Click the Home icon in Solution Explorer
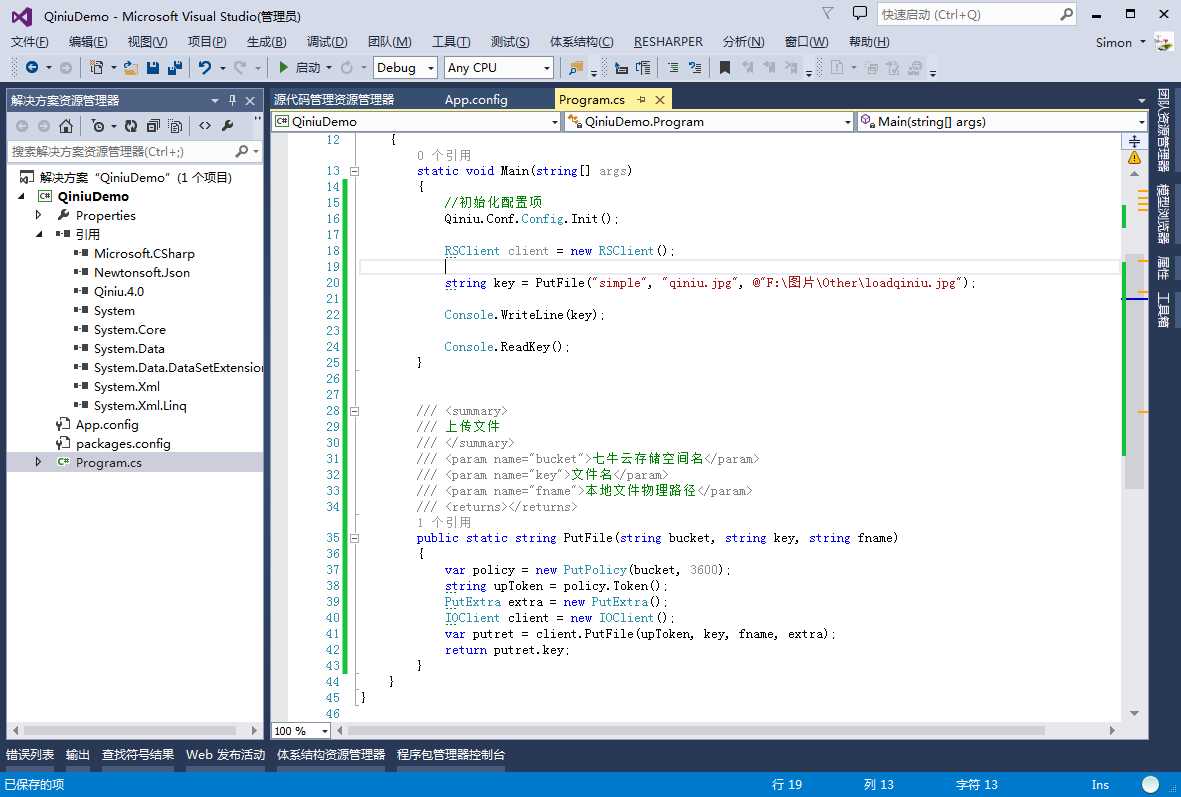 (66, 126)
